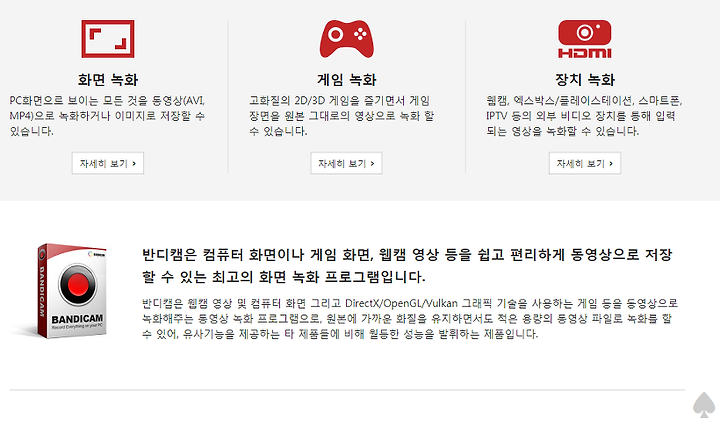720x425 pixels.
Task: Click the description starting with 고화질의 2D/3D 게임
Action: [x=342, y=116]
